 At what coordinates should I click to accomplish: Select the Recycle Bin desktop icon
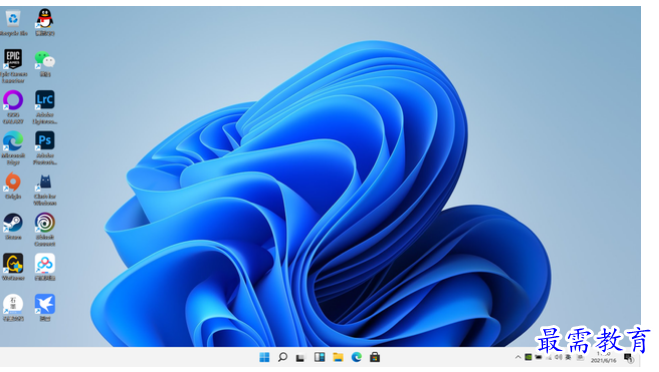[x=13, y=22]
